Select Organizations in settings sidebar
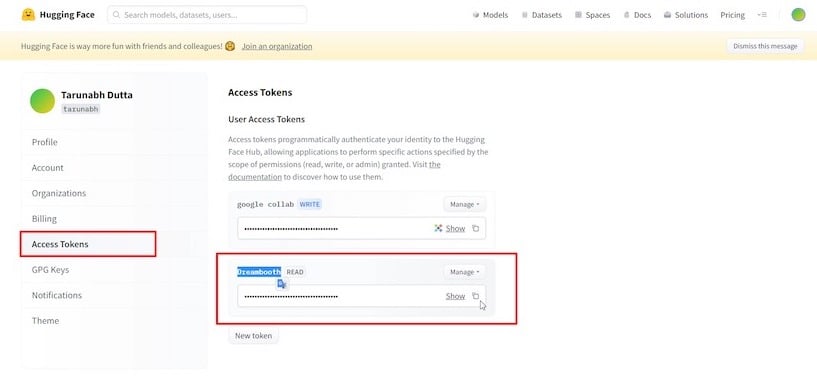 59,193
